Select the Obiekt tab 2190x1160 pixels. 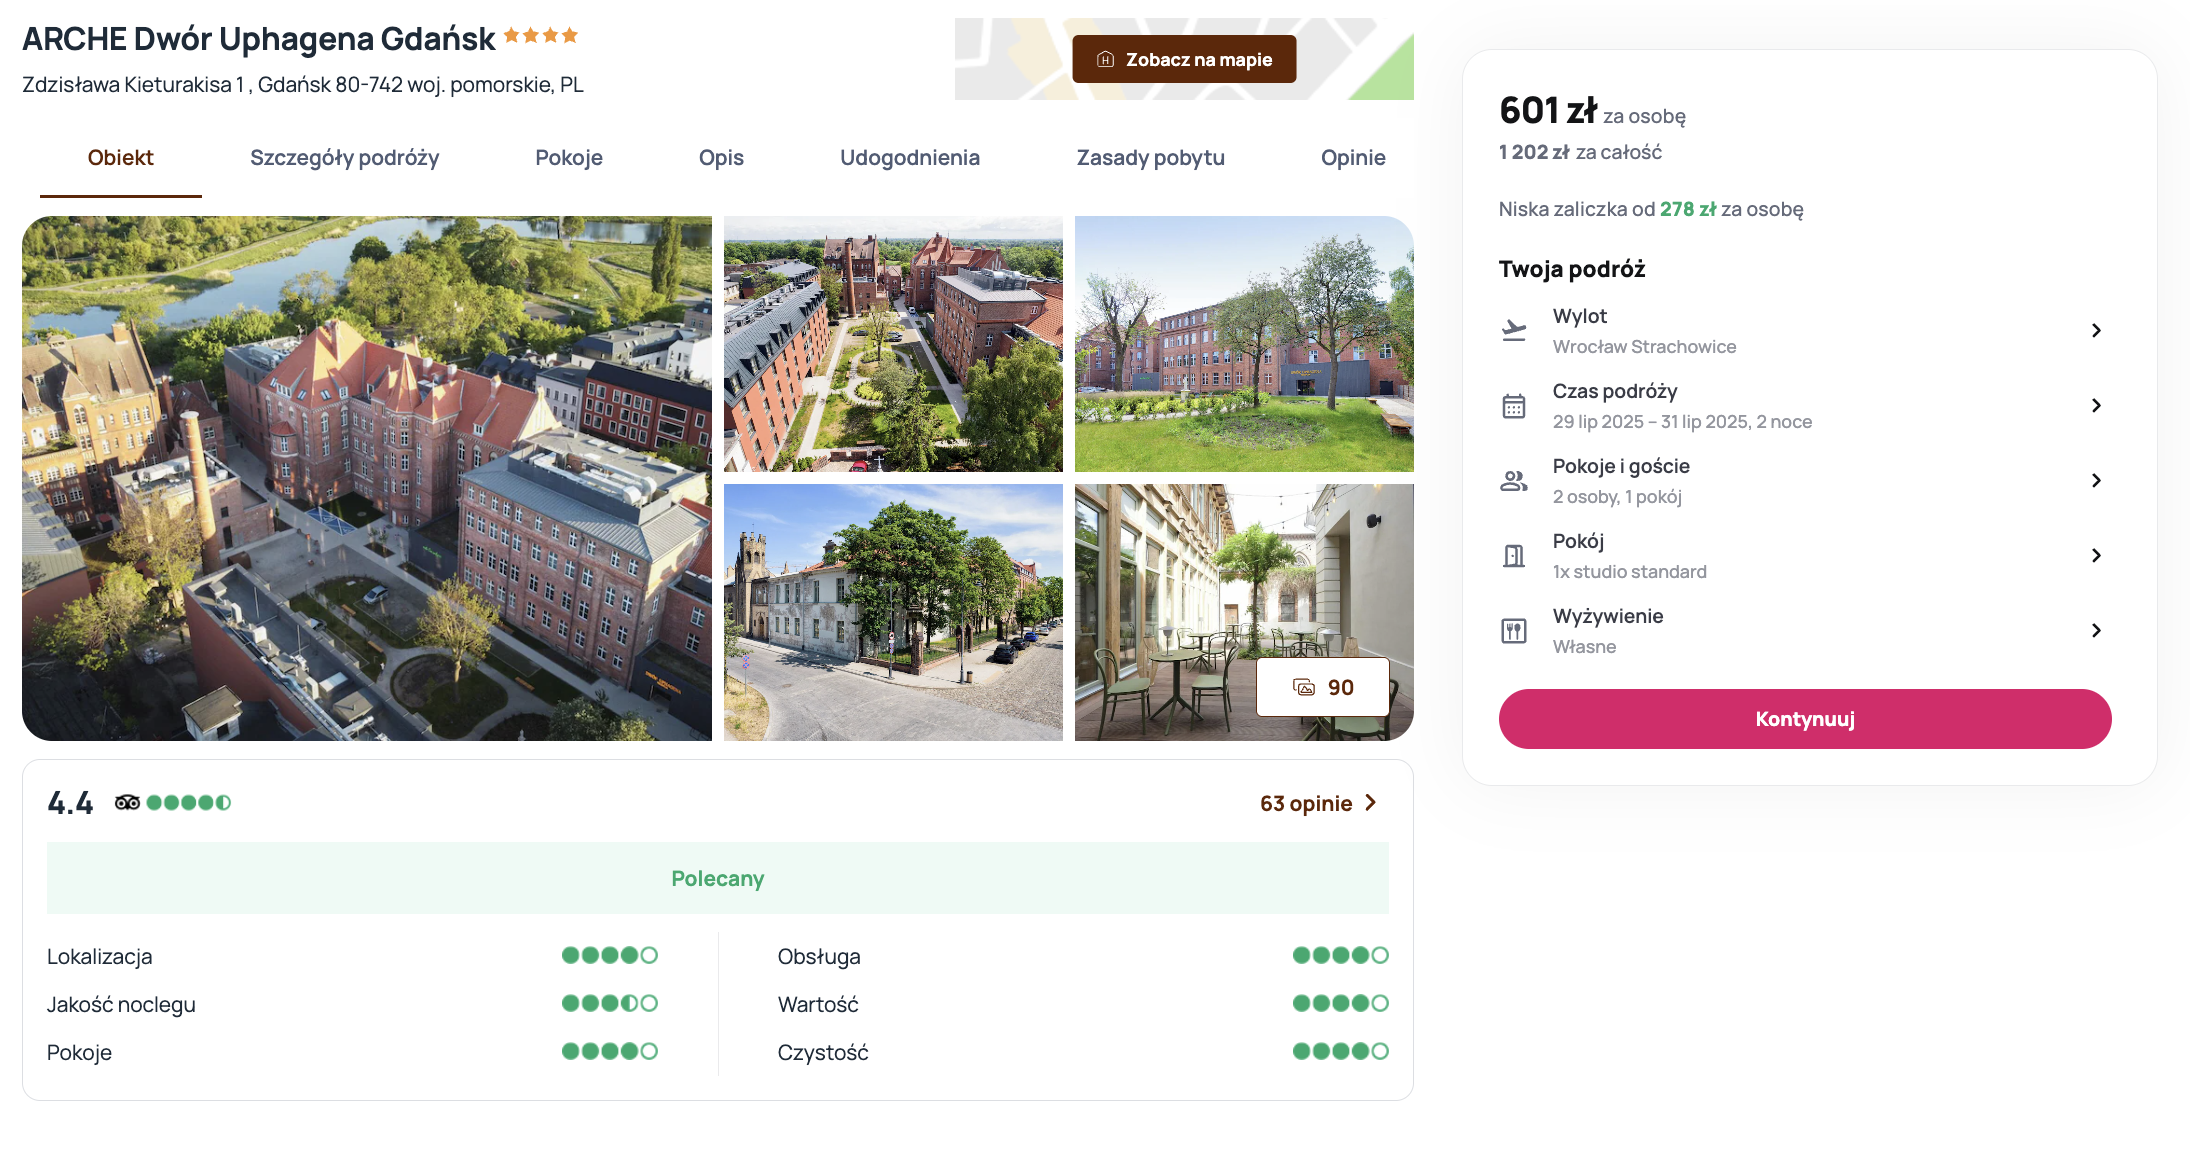coord(120,158)
